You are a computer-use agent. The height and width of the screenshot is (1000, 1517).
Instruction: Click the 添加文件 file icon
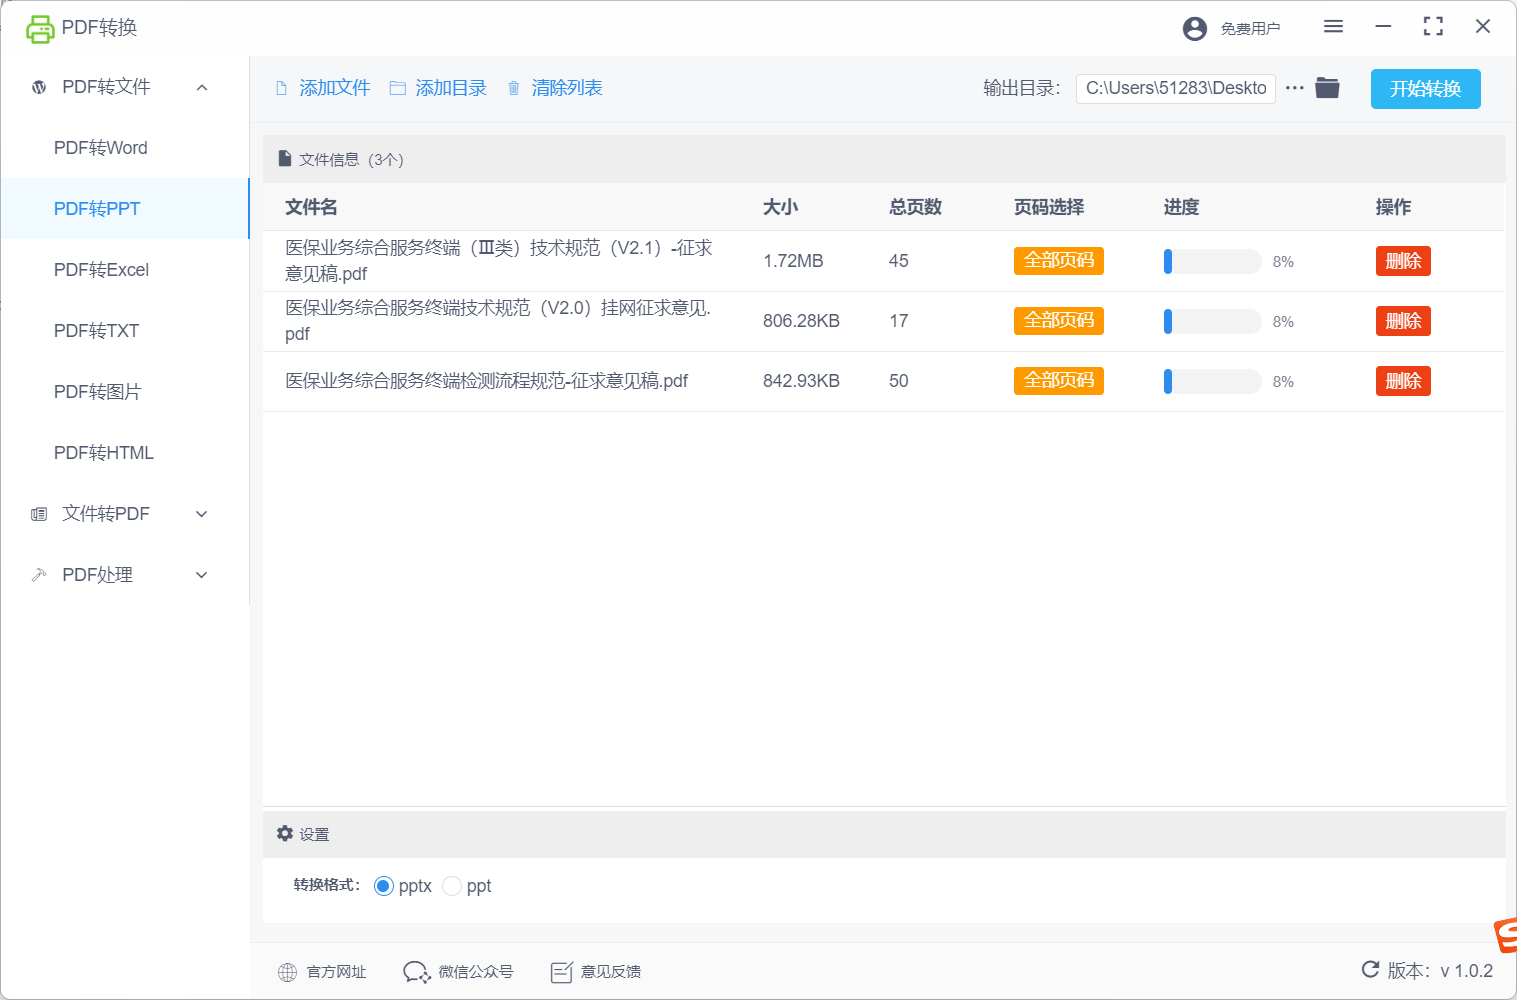click(282, 88)
